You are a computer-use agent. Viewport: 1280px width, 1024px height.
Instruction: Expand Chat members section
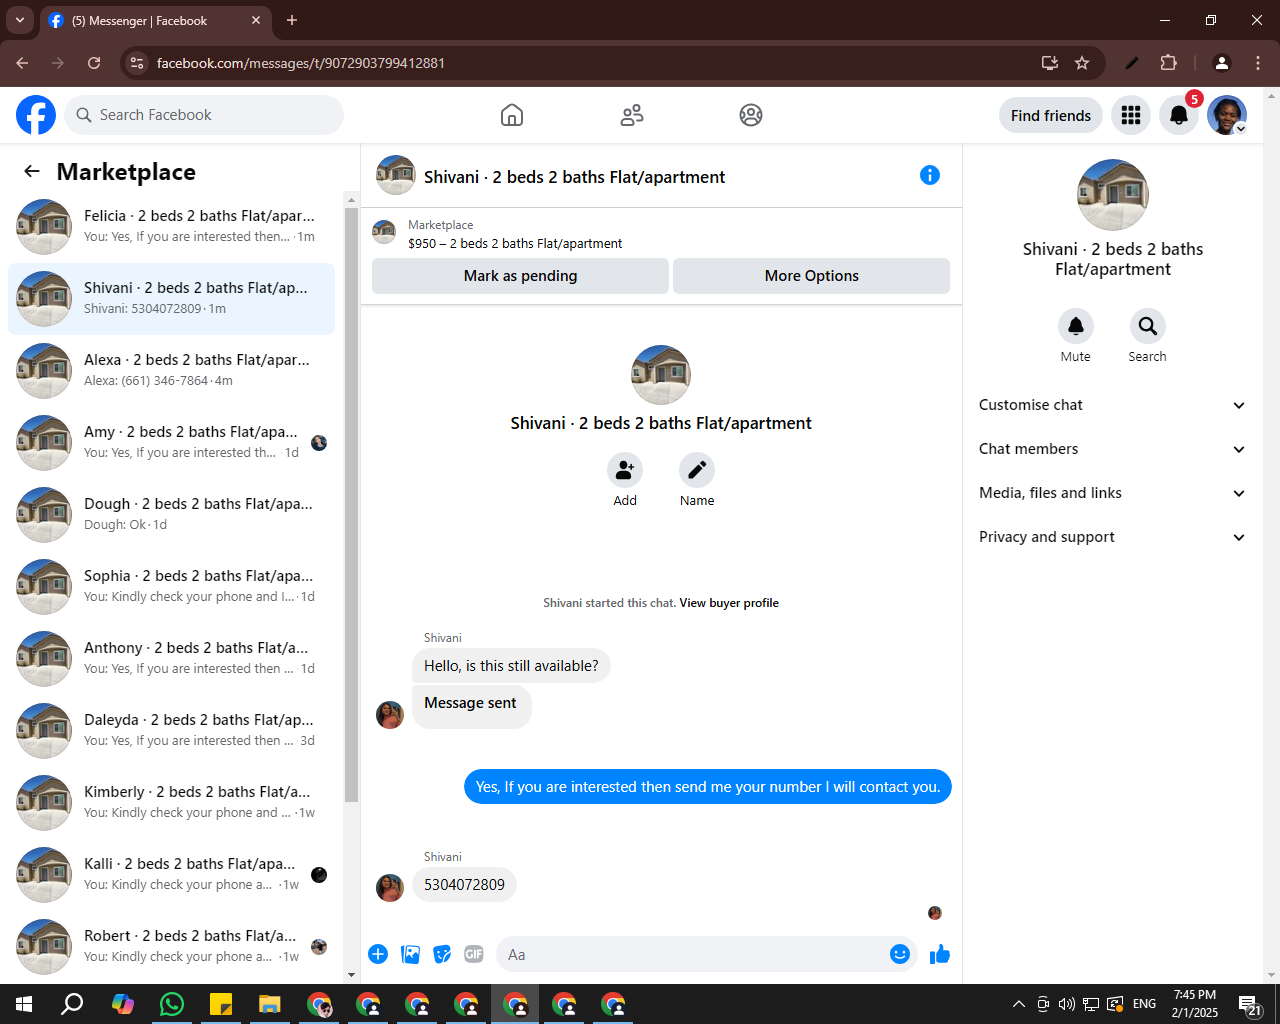1113,449
